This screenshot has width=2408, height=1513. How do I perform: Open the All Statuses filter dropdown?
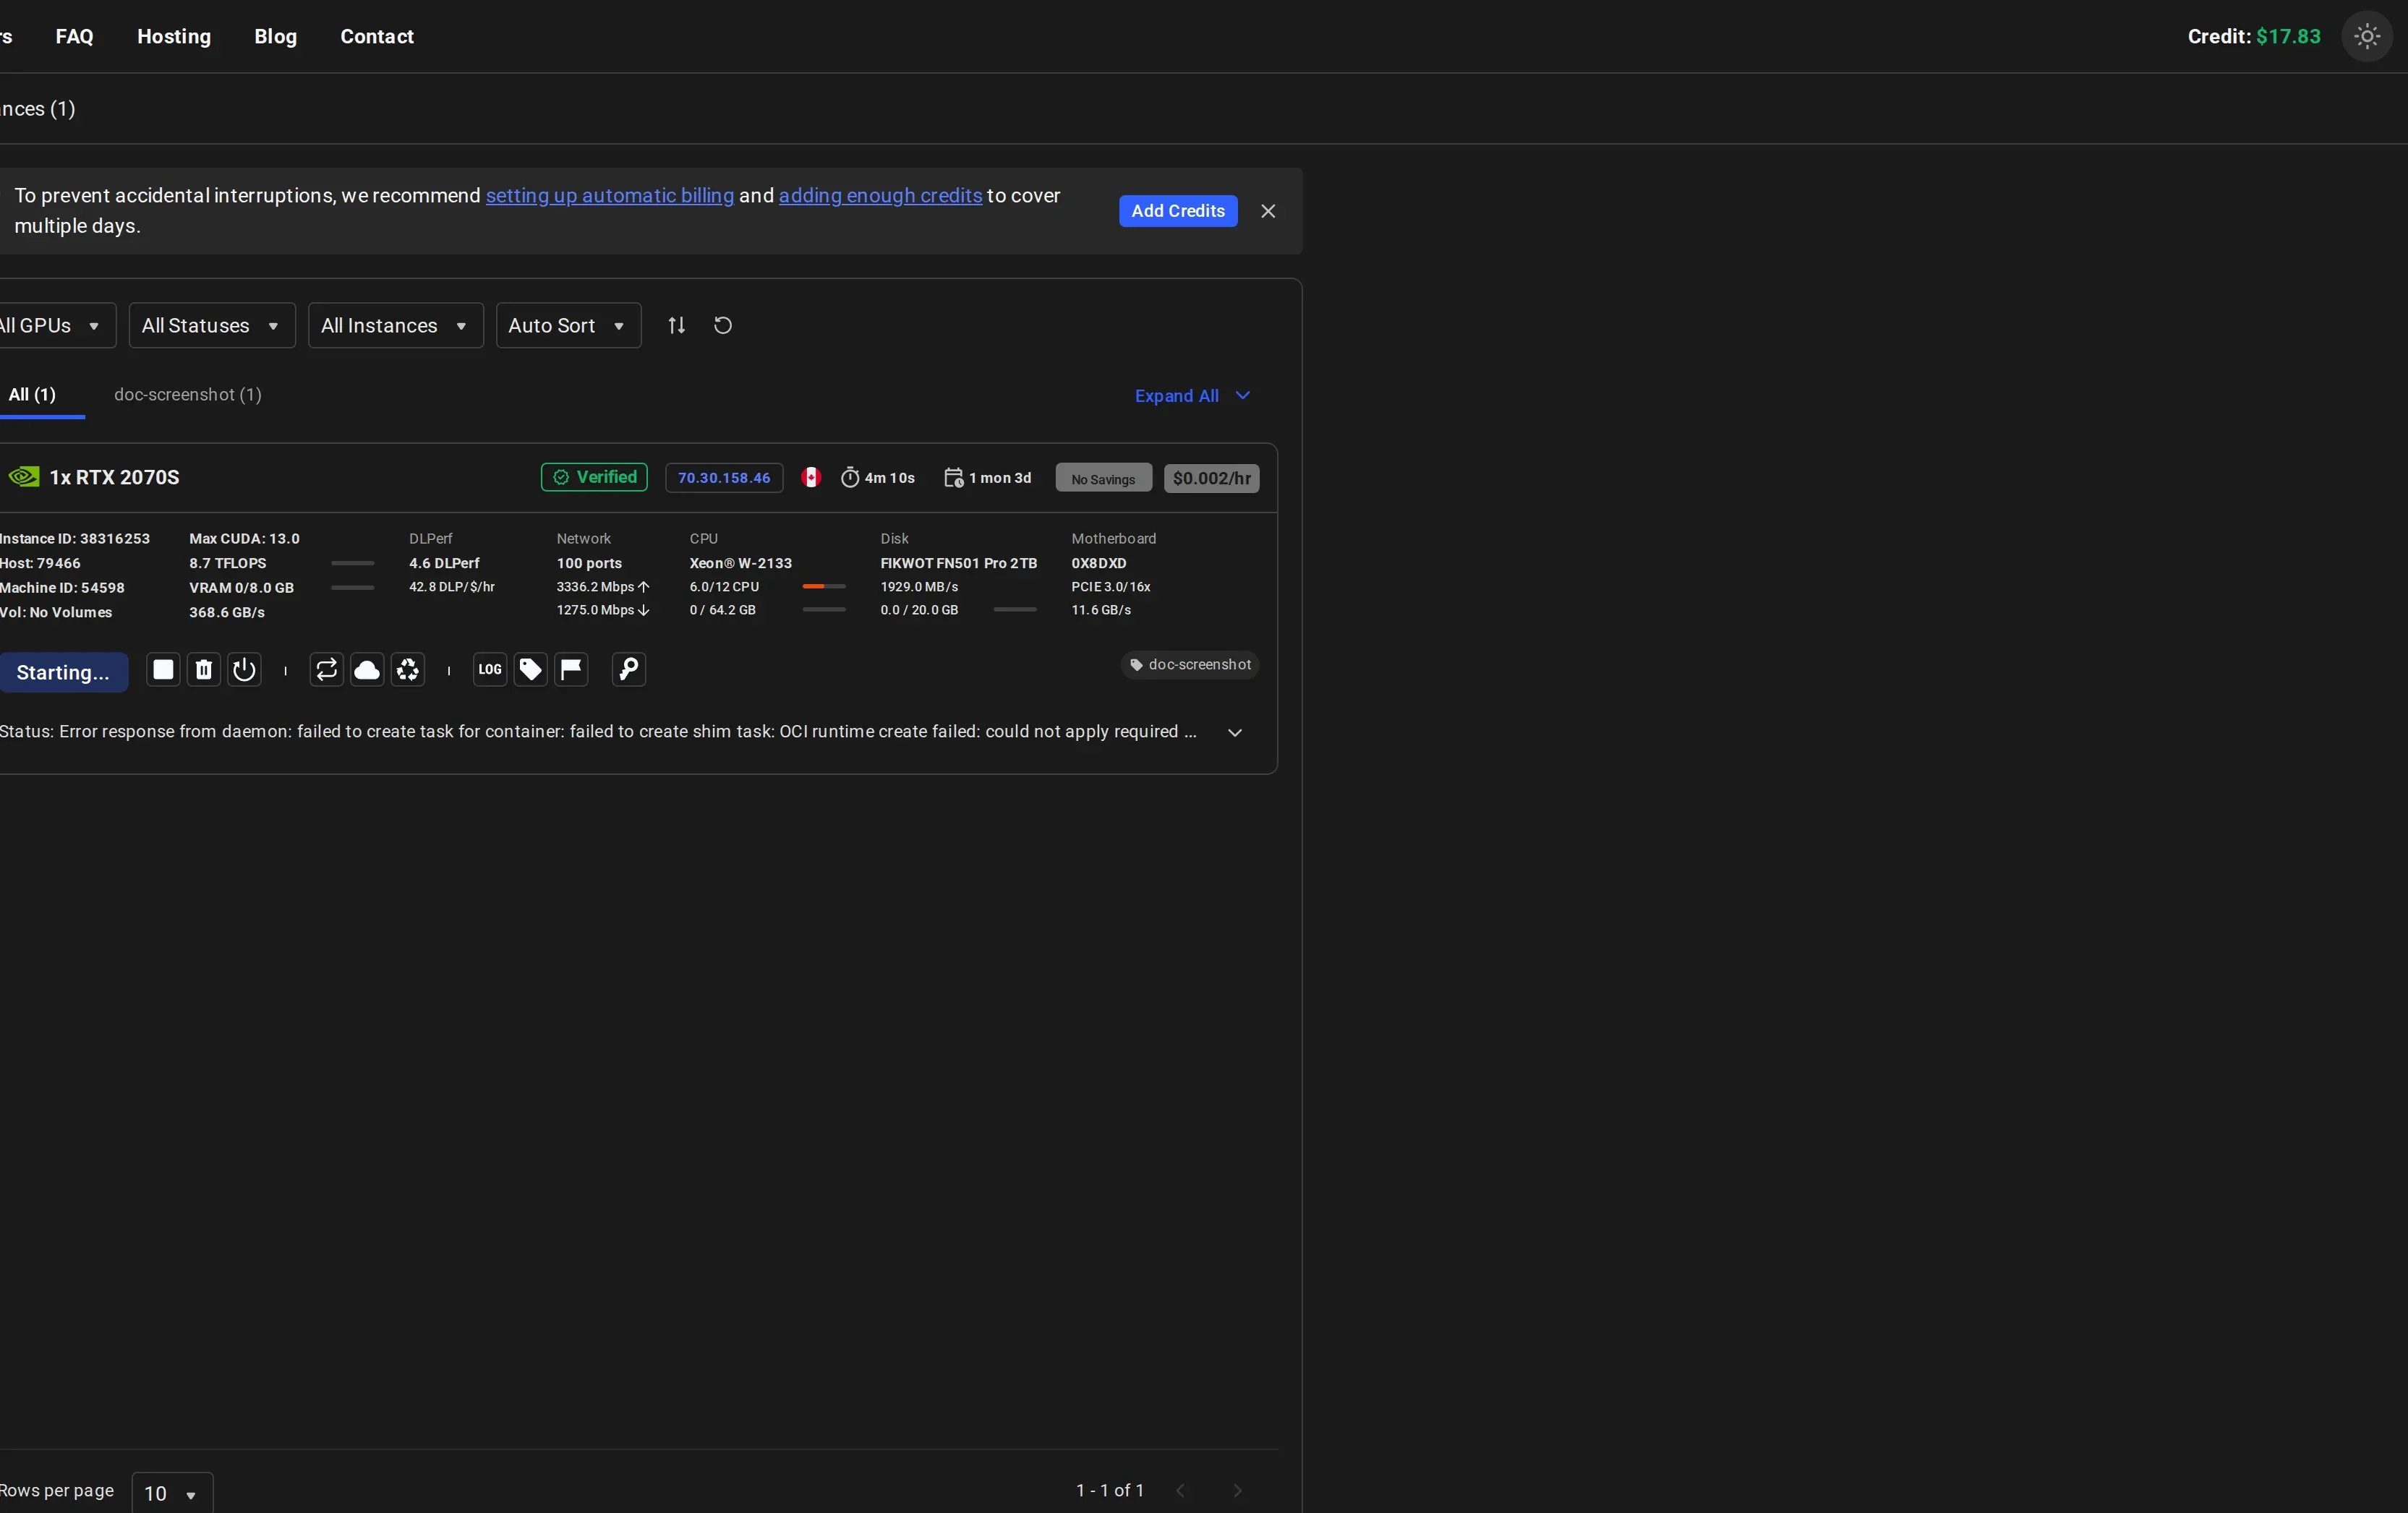(212, 325)
